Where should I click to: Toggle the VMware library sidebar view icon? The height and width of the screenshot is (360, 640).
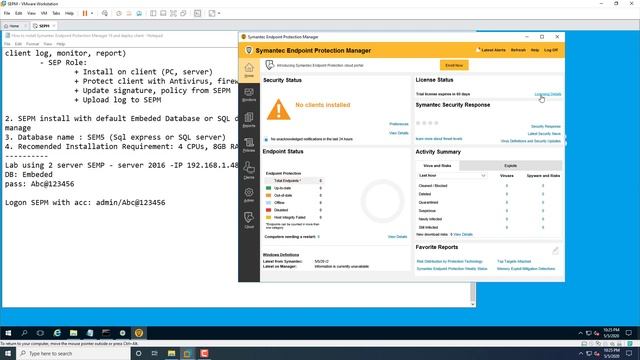pyautogui.click(x=153, y=13)
